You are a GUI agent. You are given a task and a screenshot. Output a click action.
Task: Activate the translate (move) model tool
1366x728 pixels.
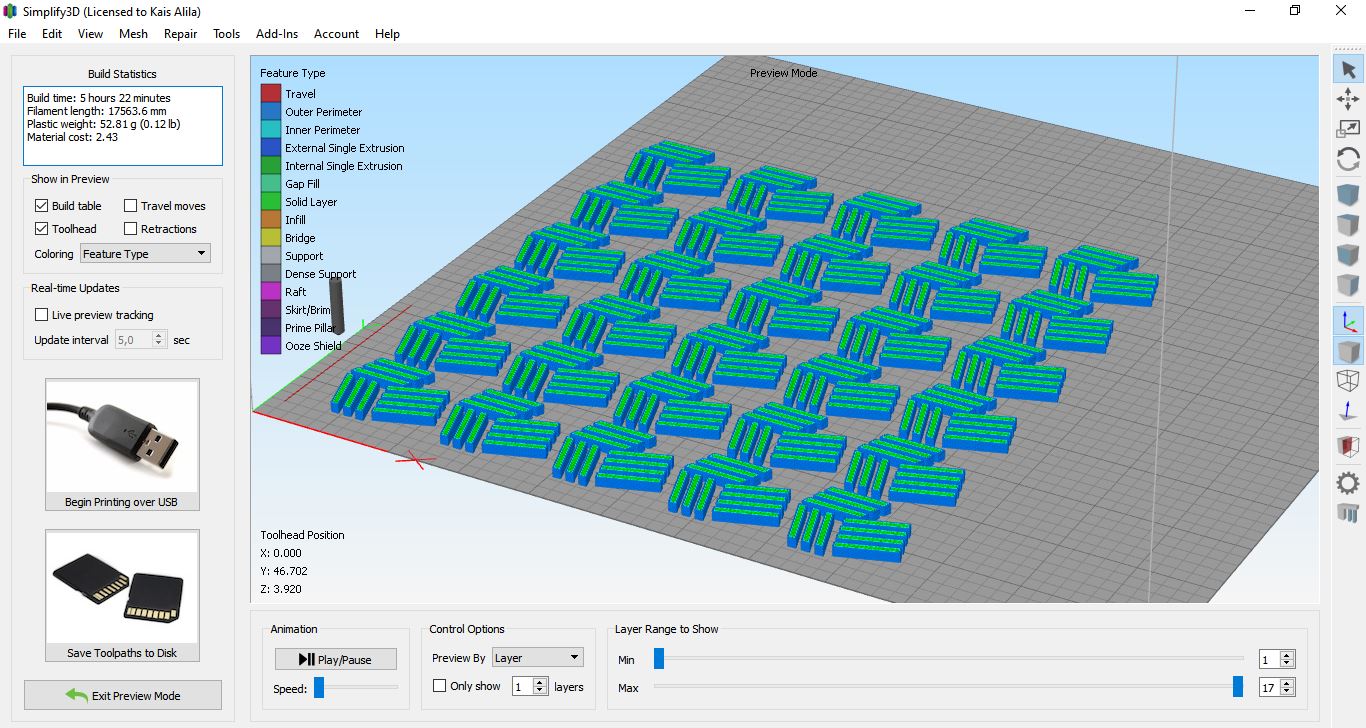pyautogui.click(x=1348, y=98)
